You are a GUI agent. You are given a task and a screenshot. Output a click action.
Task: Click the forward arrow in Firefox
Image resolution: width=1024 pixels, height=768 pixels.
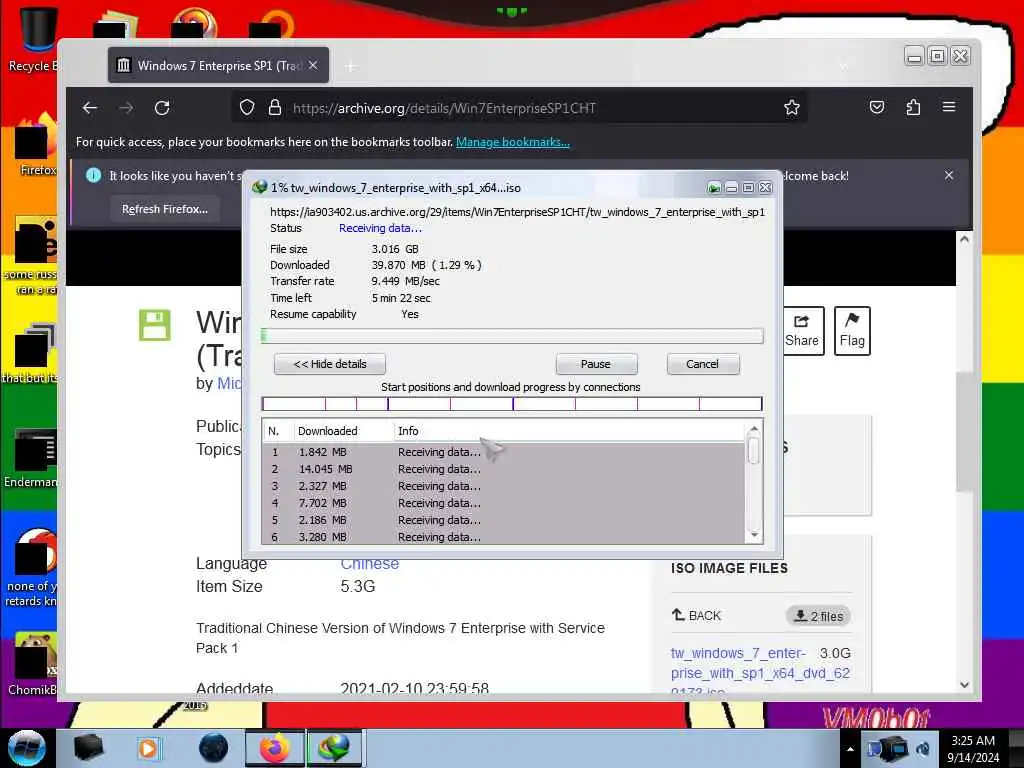point(127,108)
